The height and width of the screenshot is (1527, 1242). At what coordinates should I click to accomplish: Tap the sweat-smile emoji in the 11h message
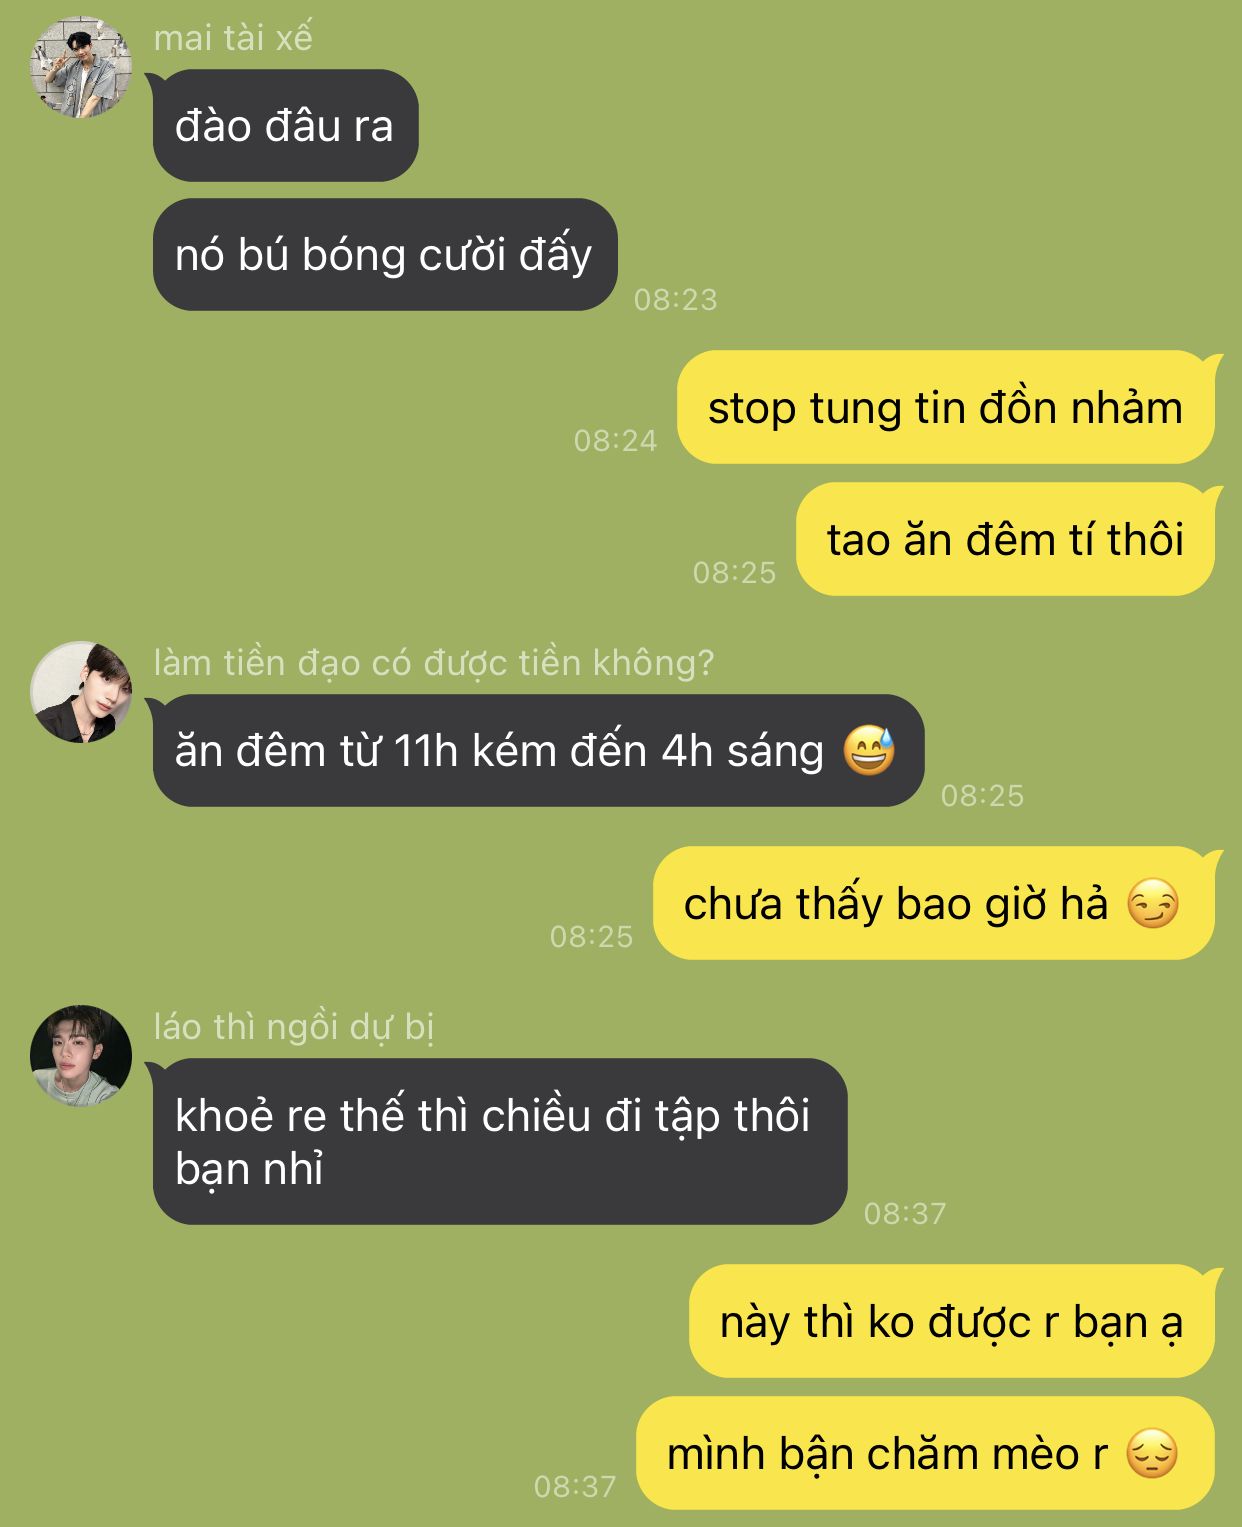[x=869, y=750]
